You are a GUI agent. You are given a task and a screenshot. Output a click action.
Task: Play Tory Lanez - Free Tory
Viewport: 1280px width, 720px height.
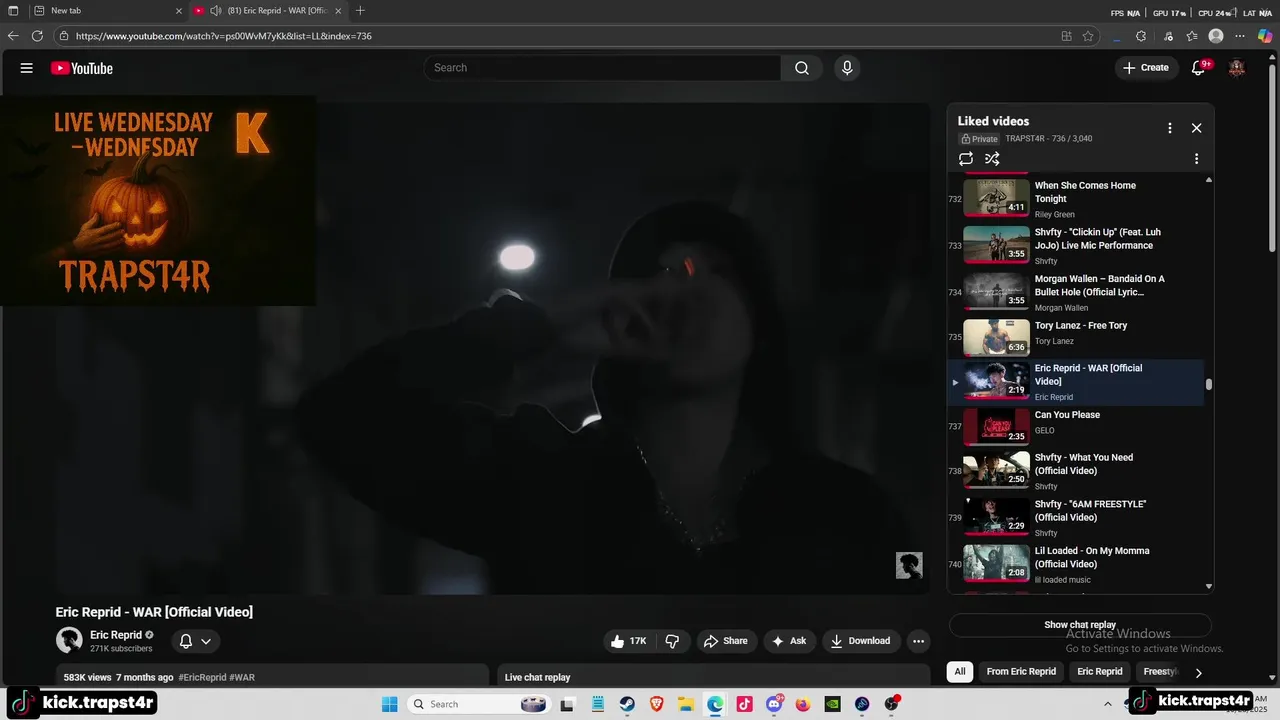click(1075, 338)
